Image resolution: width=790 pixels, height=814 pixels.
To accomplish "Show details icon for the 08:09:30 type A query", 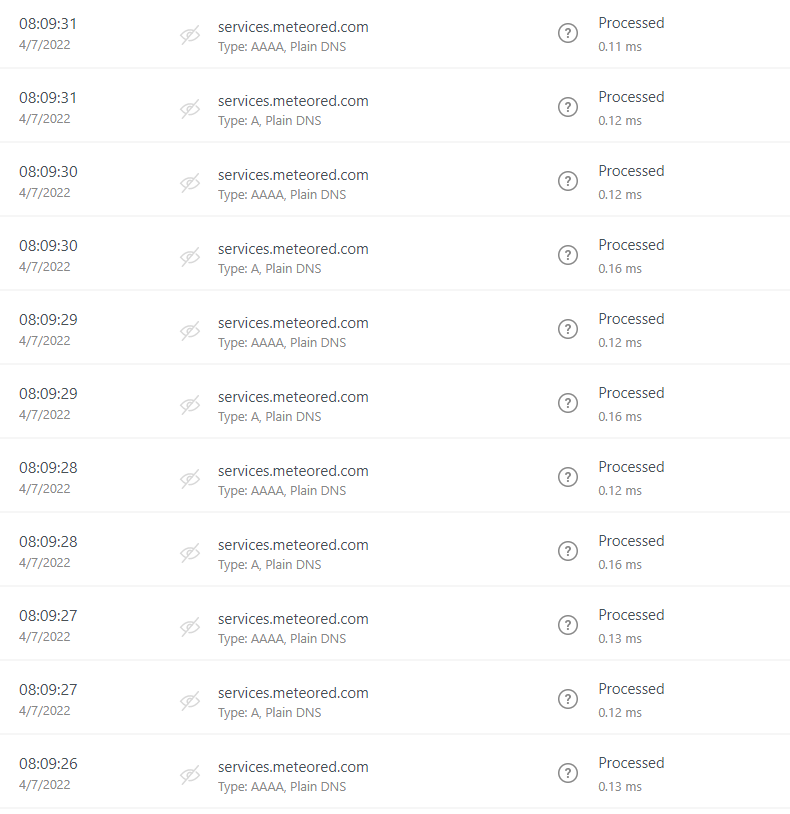I will click(x=568, y=255).
